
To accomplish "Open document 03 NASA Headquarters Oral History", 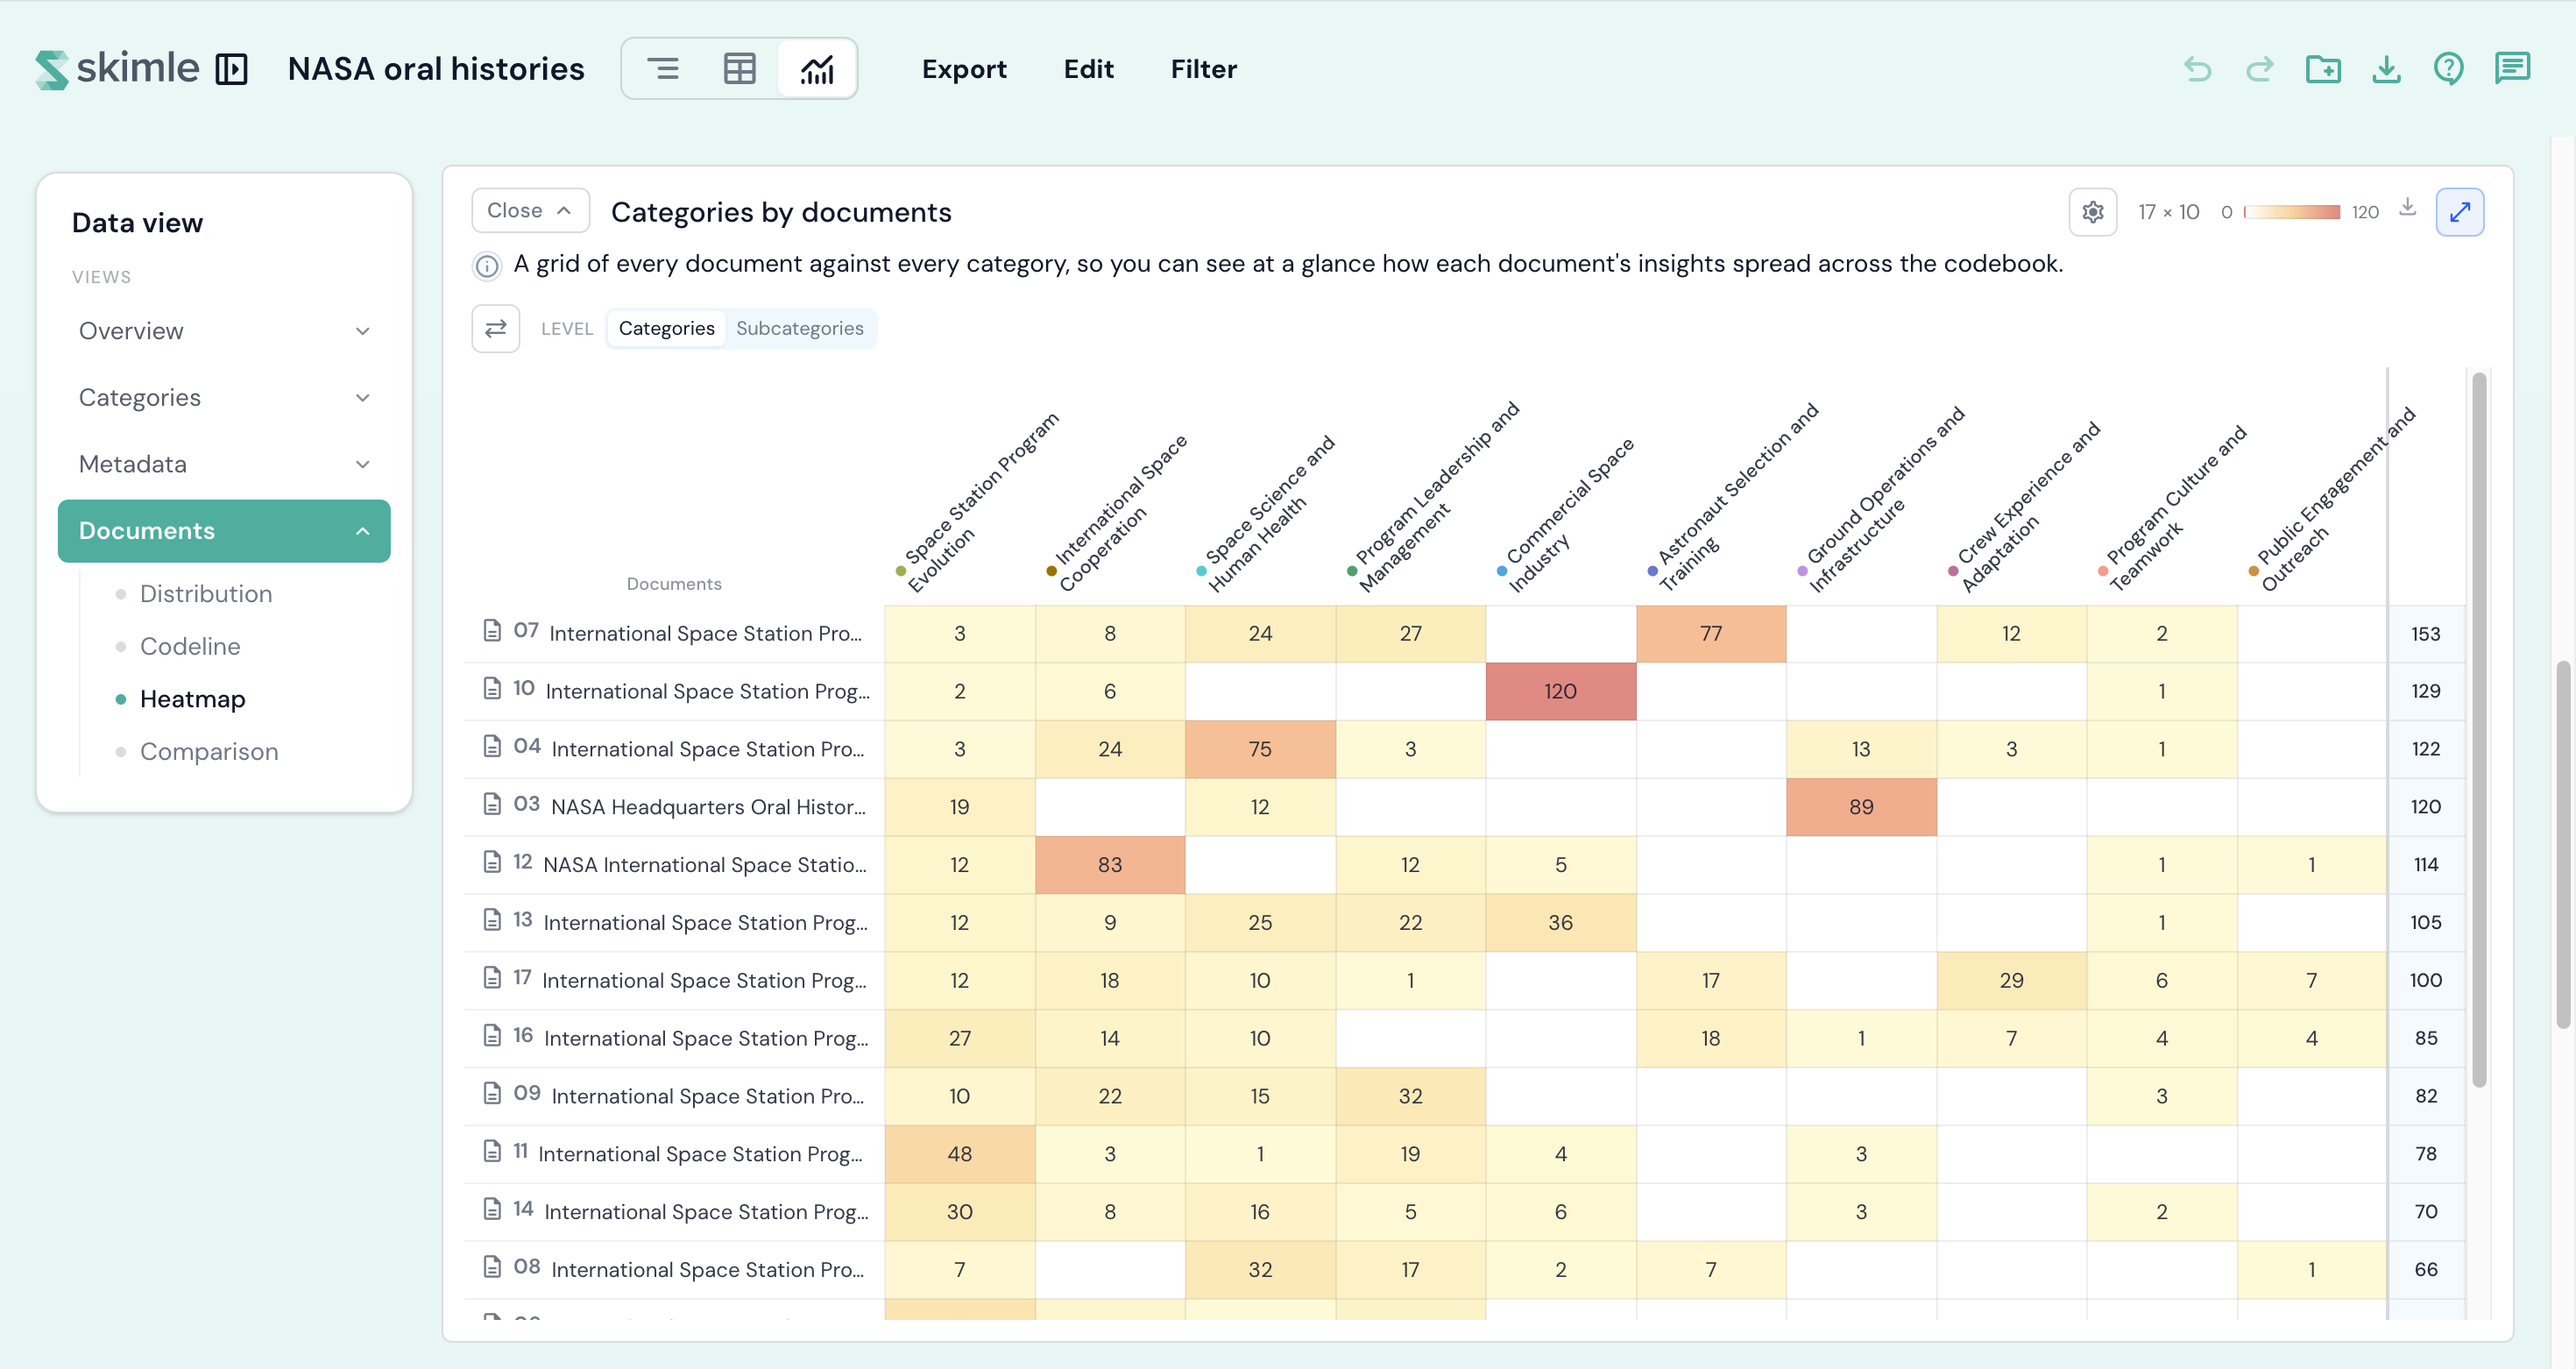I will tap(675, 807).
